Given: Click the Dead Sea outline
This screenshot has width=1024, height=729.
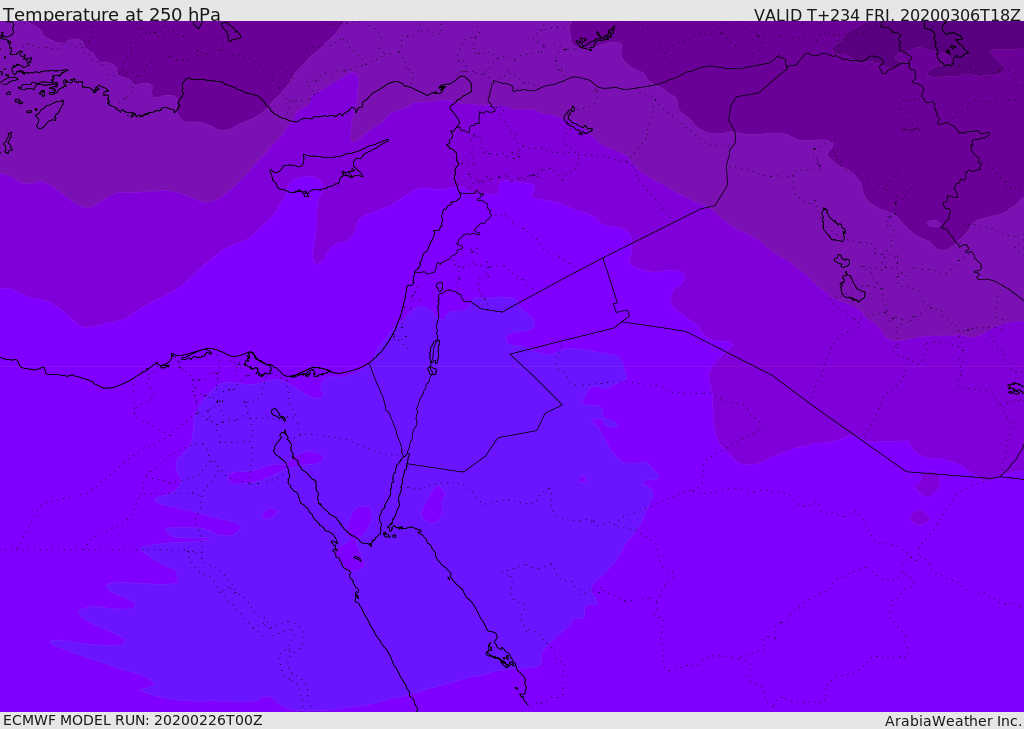Looking at the screenshot, I should pyautogui.click(x=434, y=353).
